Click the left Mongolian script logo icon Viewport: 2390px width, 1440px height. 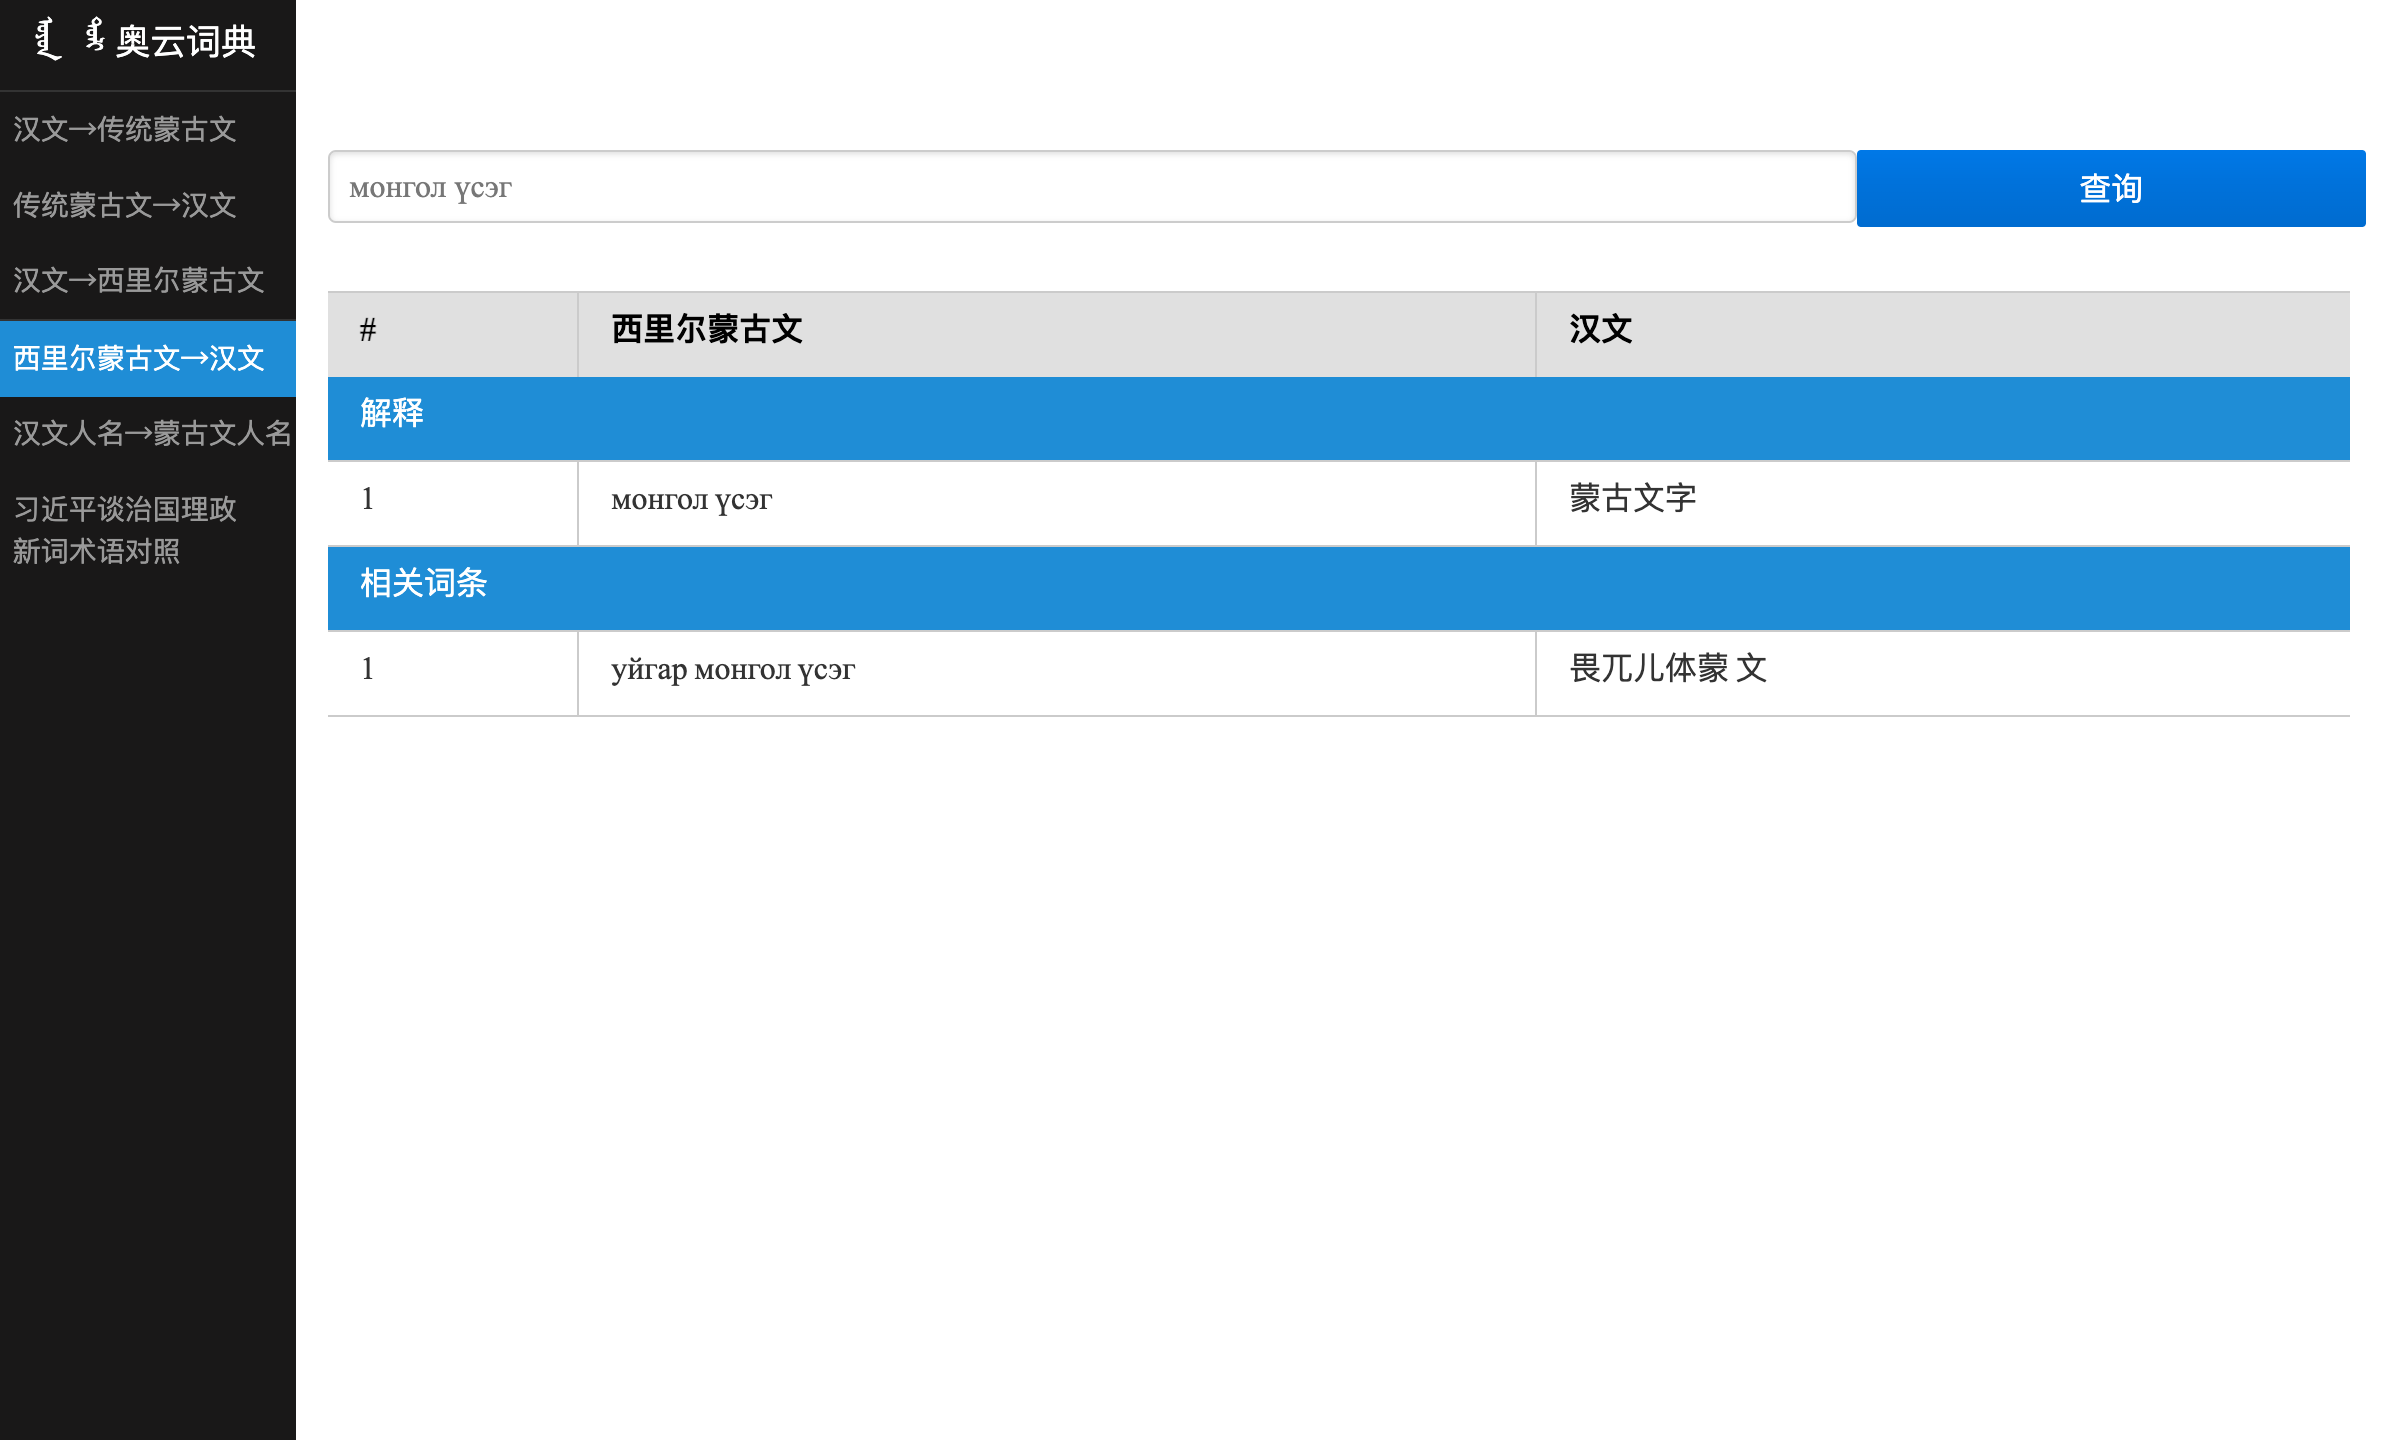tap(45, 38)
